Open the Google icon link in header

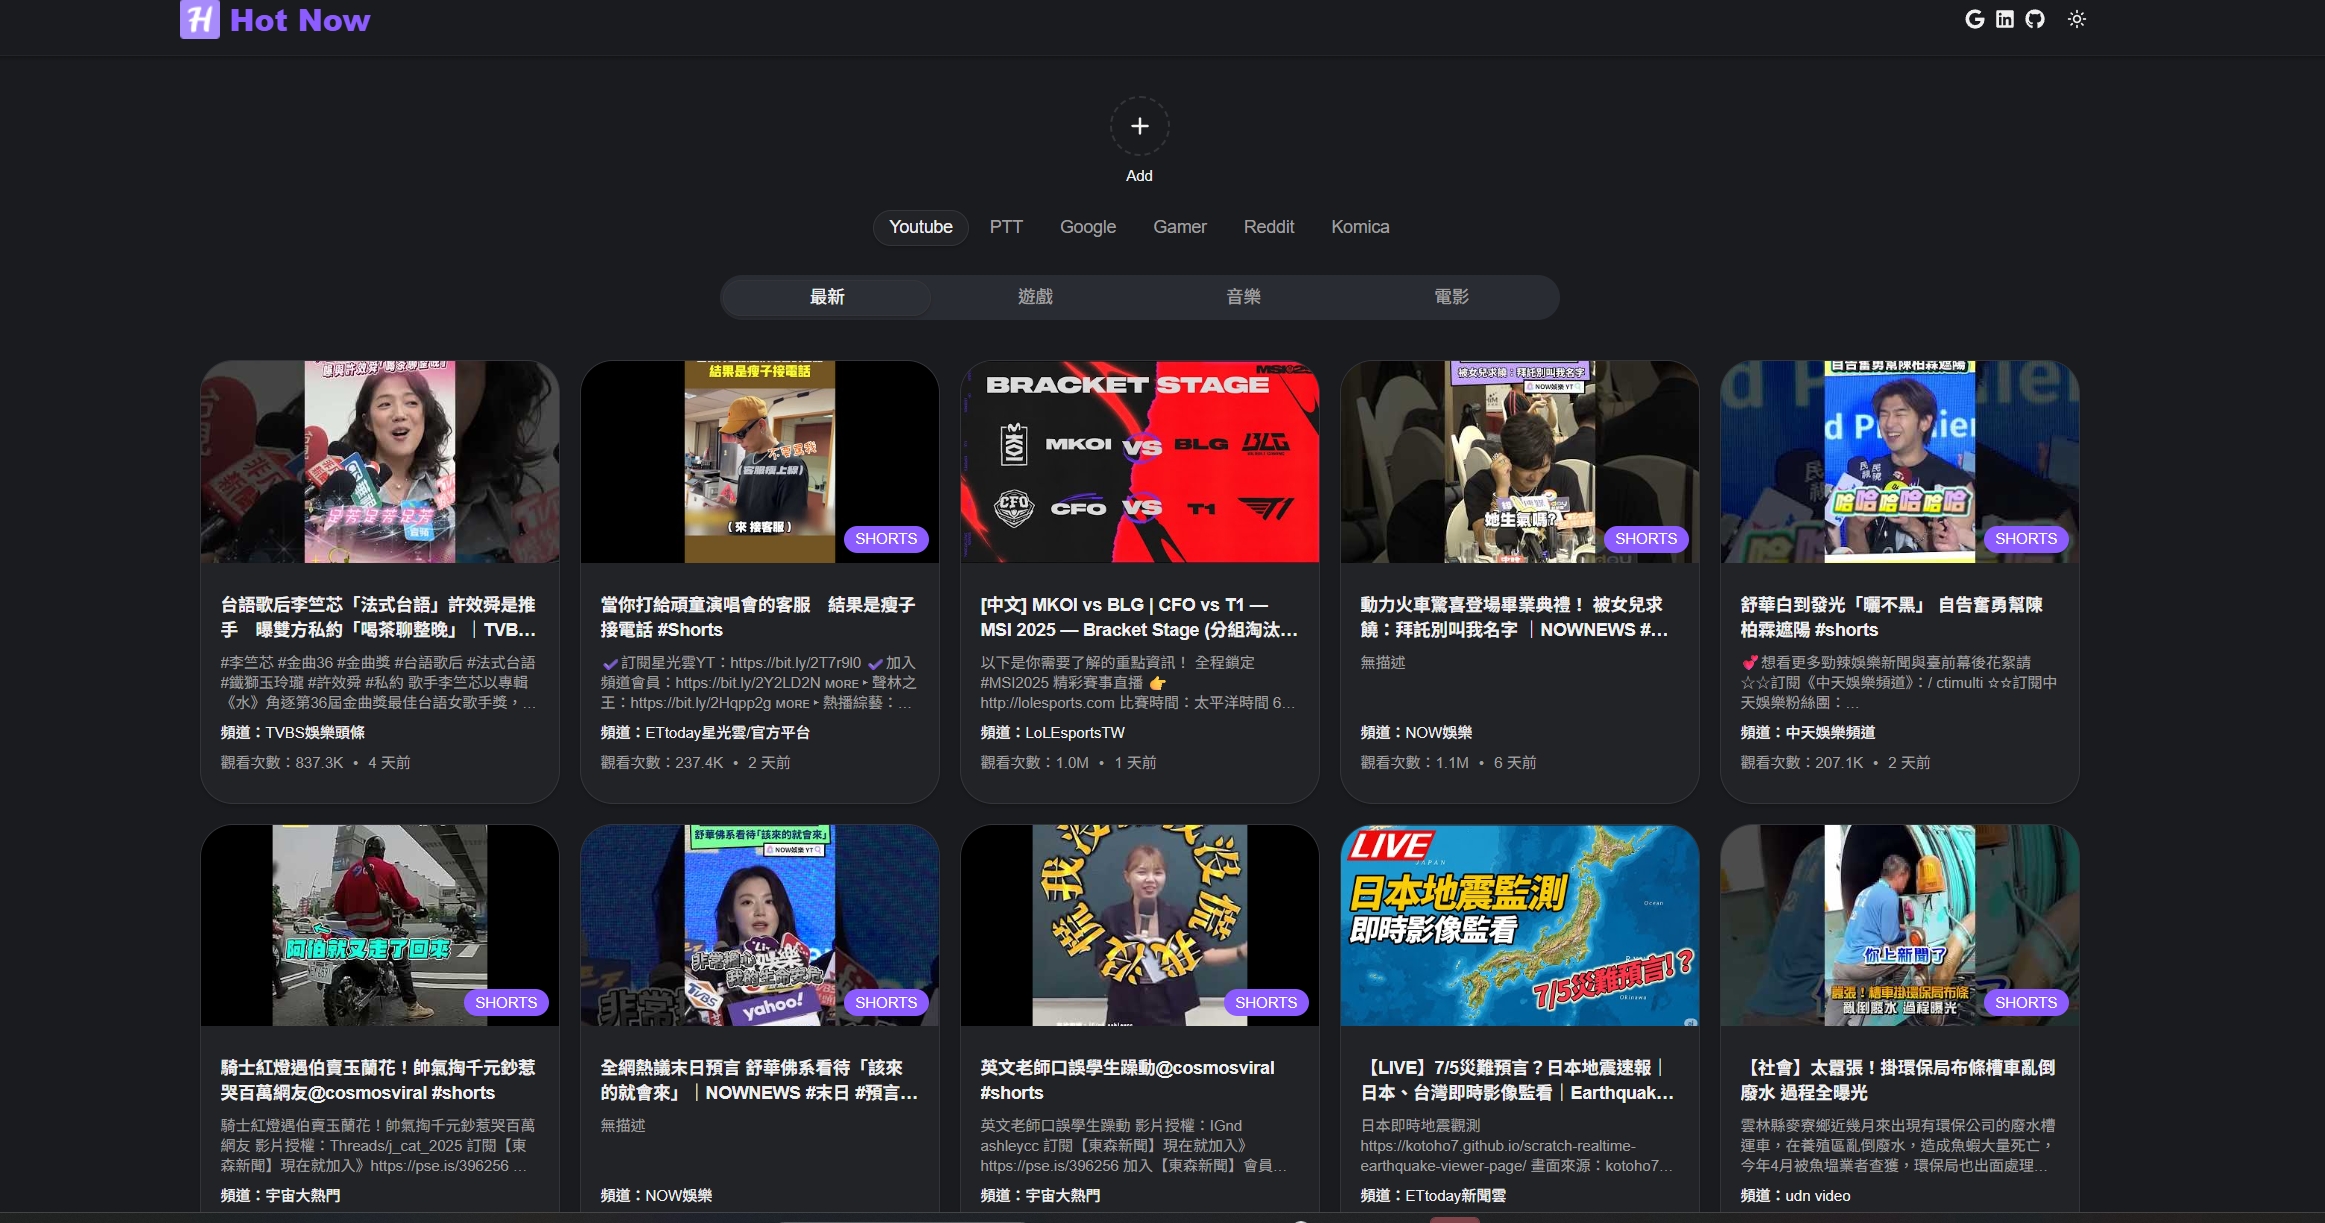tap(1974, 19)
